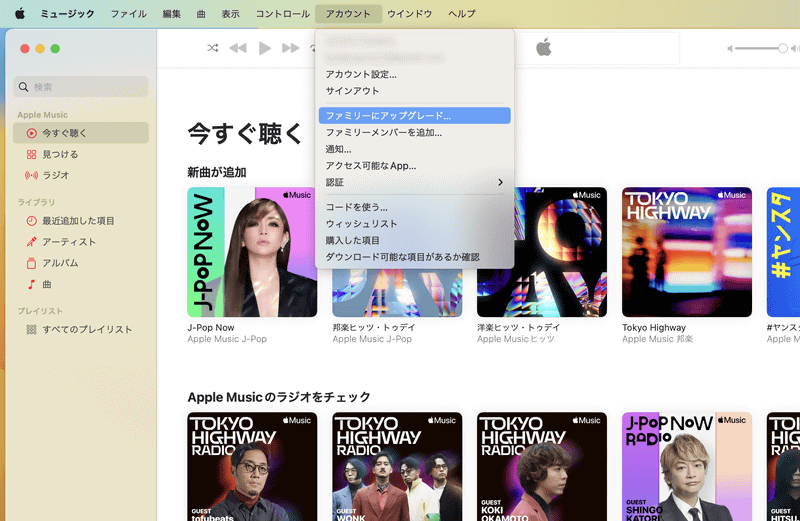Viewport: 800px width, 521px height.
Task: Click the ラジオ broadcast icon
Action: coord(32,176)
